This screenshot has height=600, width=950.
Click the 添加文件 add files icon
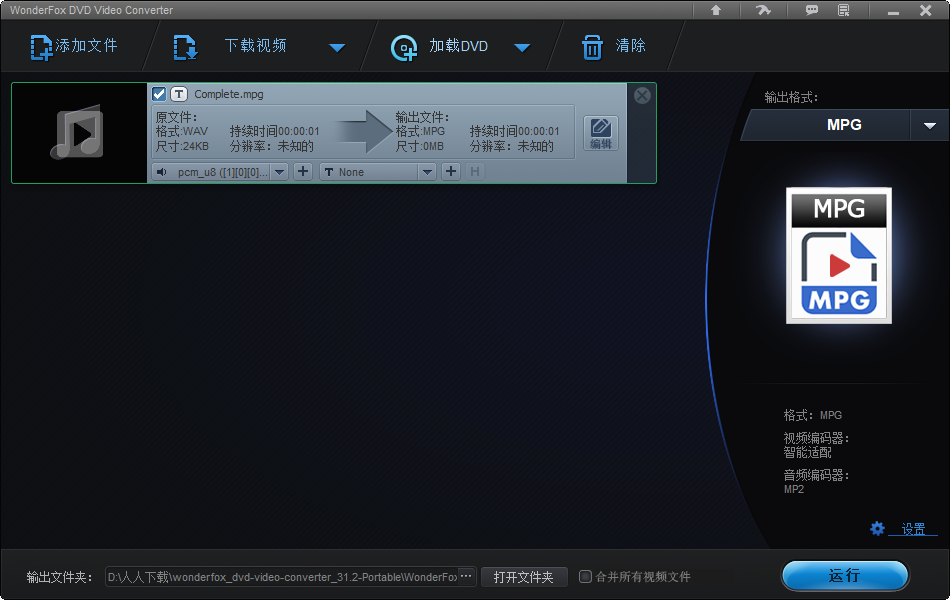click(x=41, y=46)
